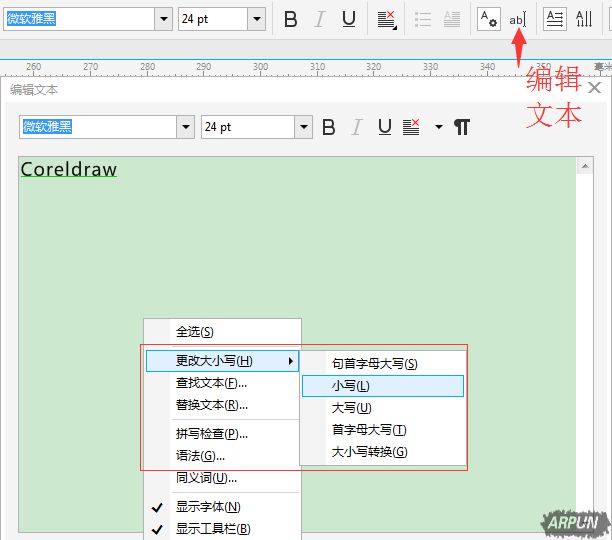Toggle the 显示字体(N) checked option

coord(208,507)
